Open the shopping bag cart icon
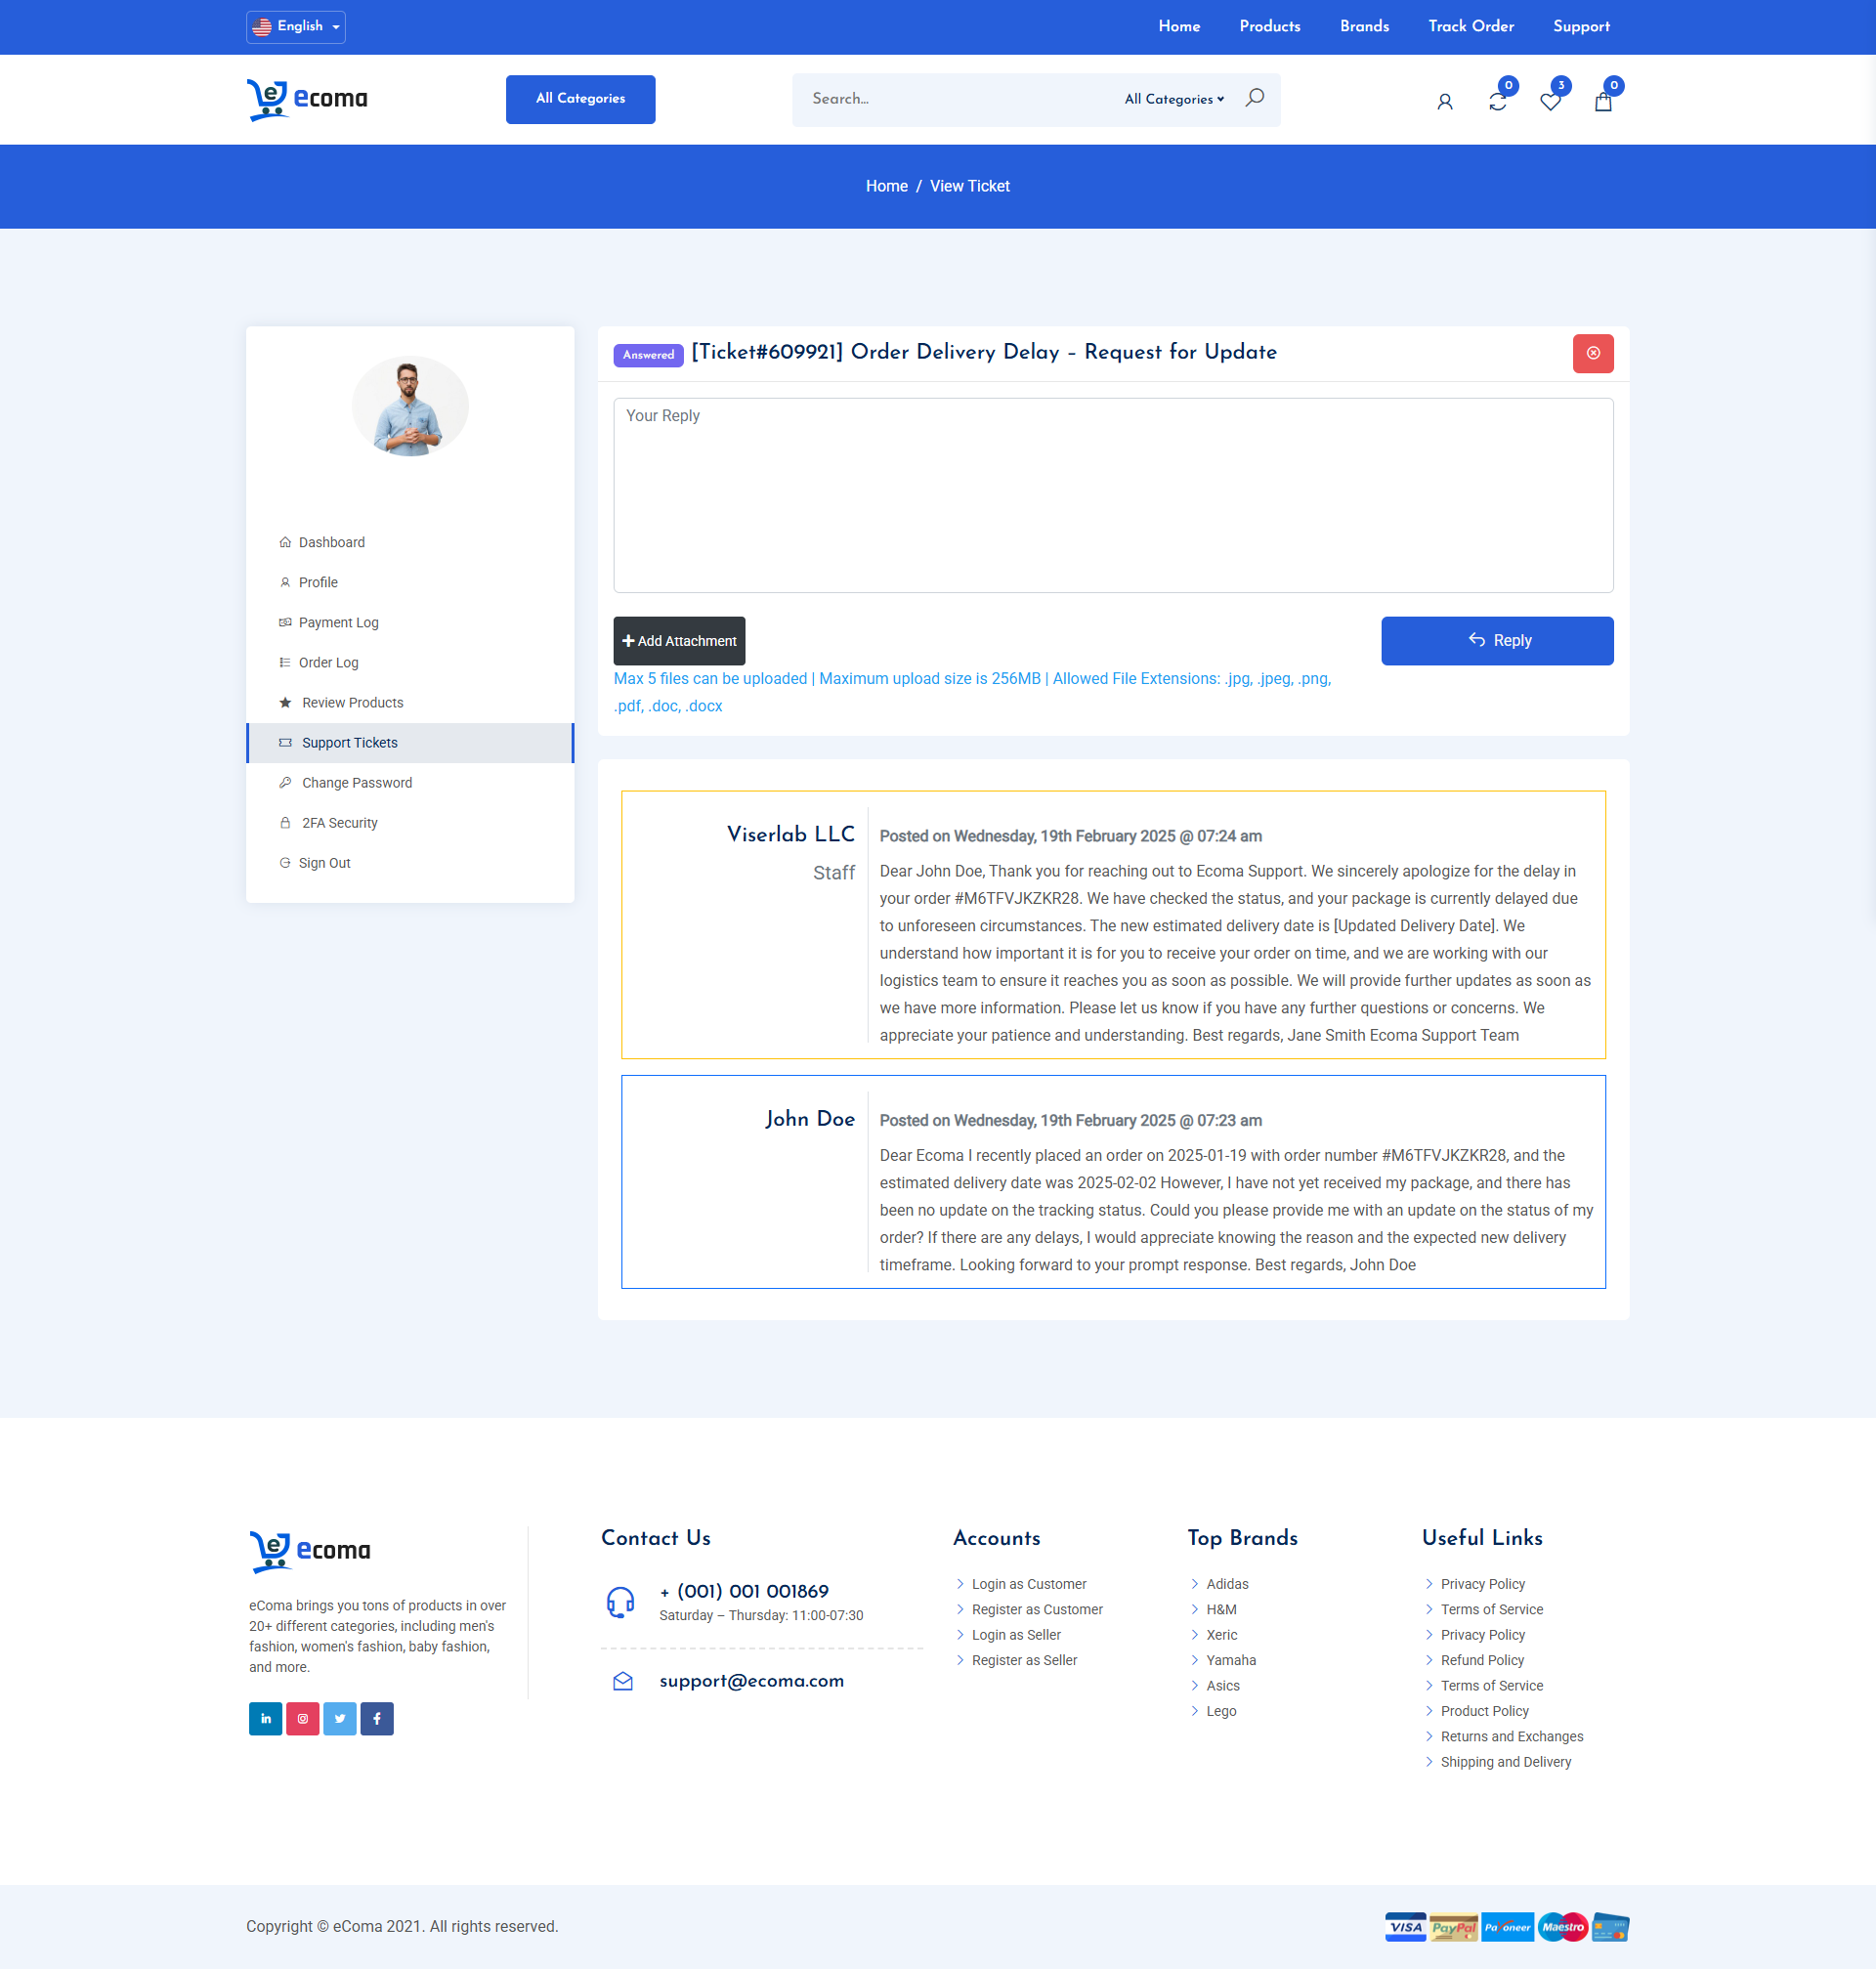The height and width of the screenshot is (1969, 1876). 1602,102
